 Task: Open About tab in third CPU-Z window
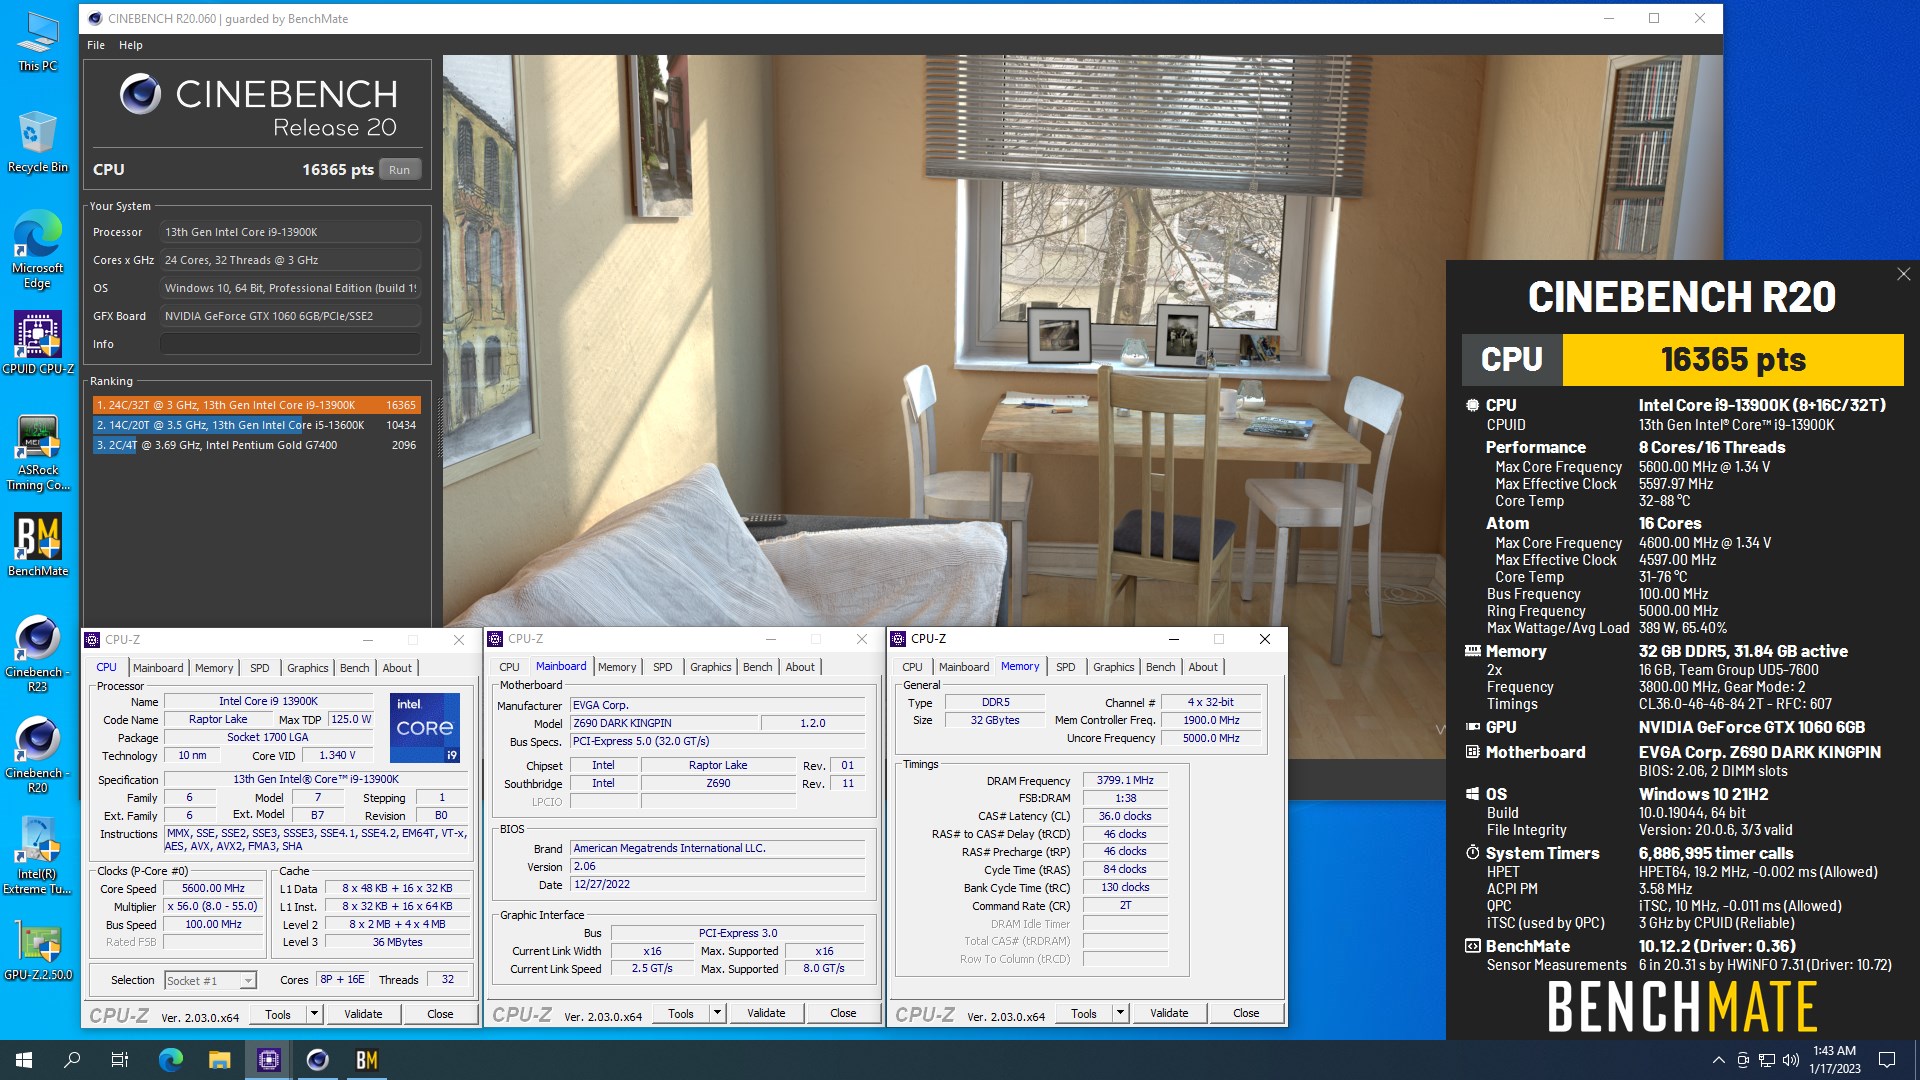(x=1203, y=667)
